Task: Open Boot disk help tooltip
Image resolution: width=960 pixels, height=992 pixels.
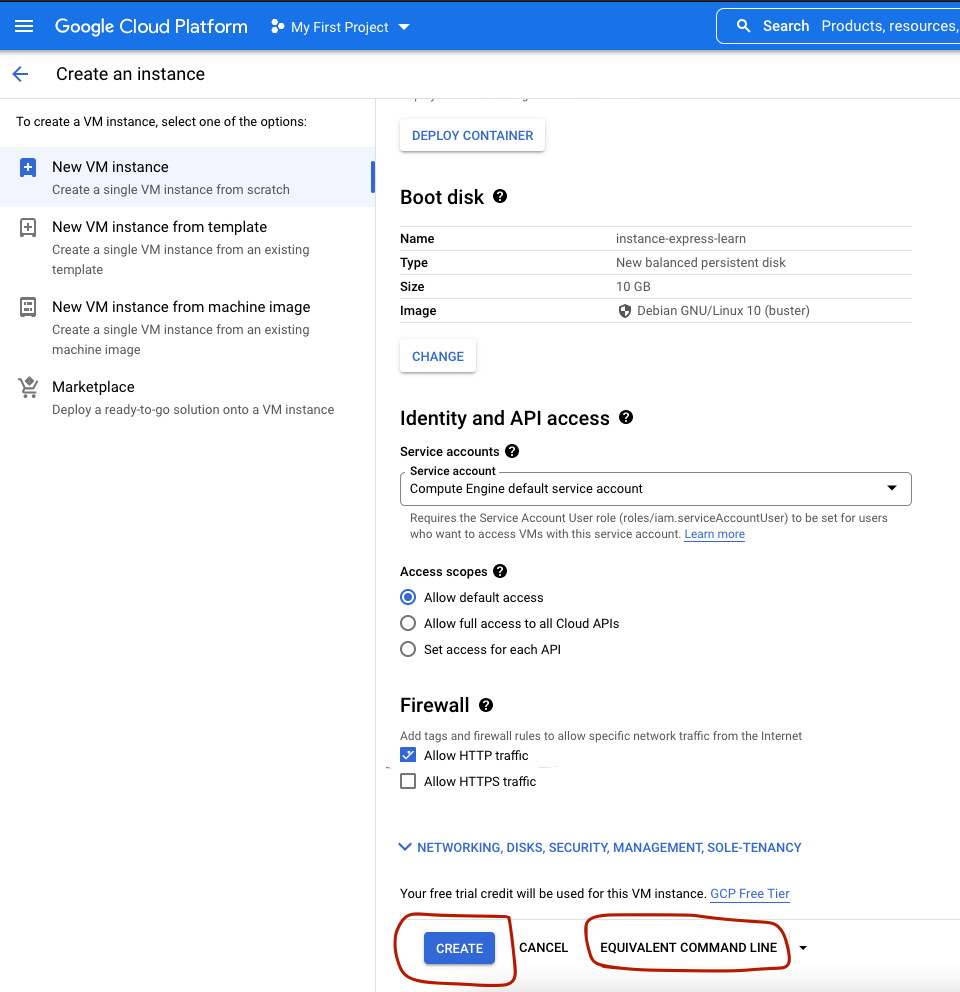Action: [500, 196]
